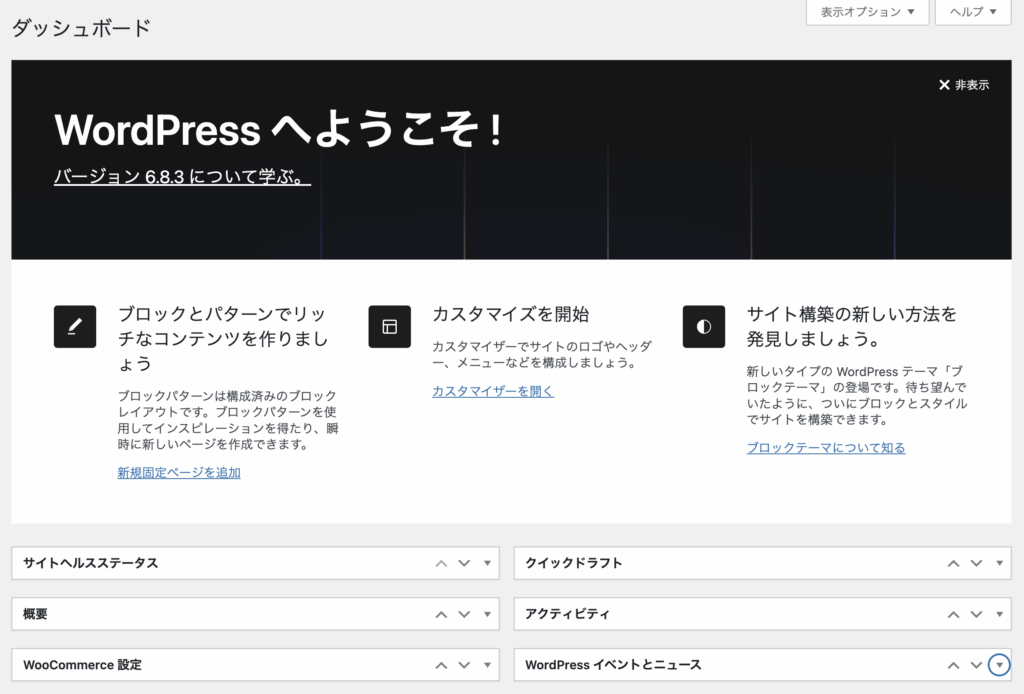Toggle the WordPress イベントとニュース panel

(999, 665)
